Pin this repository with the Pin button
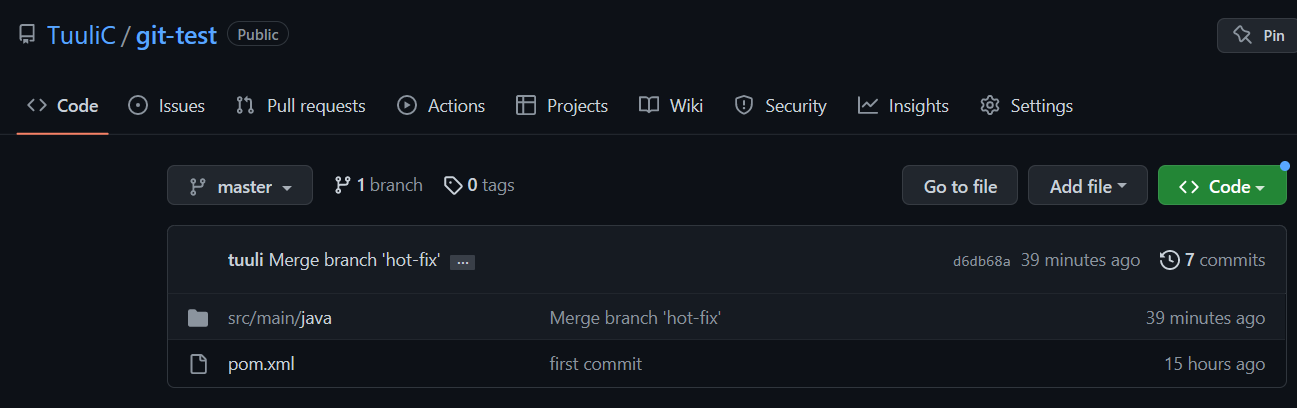 1259,35
